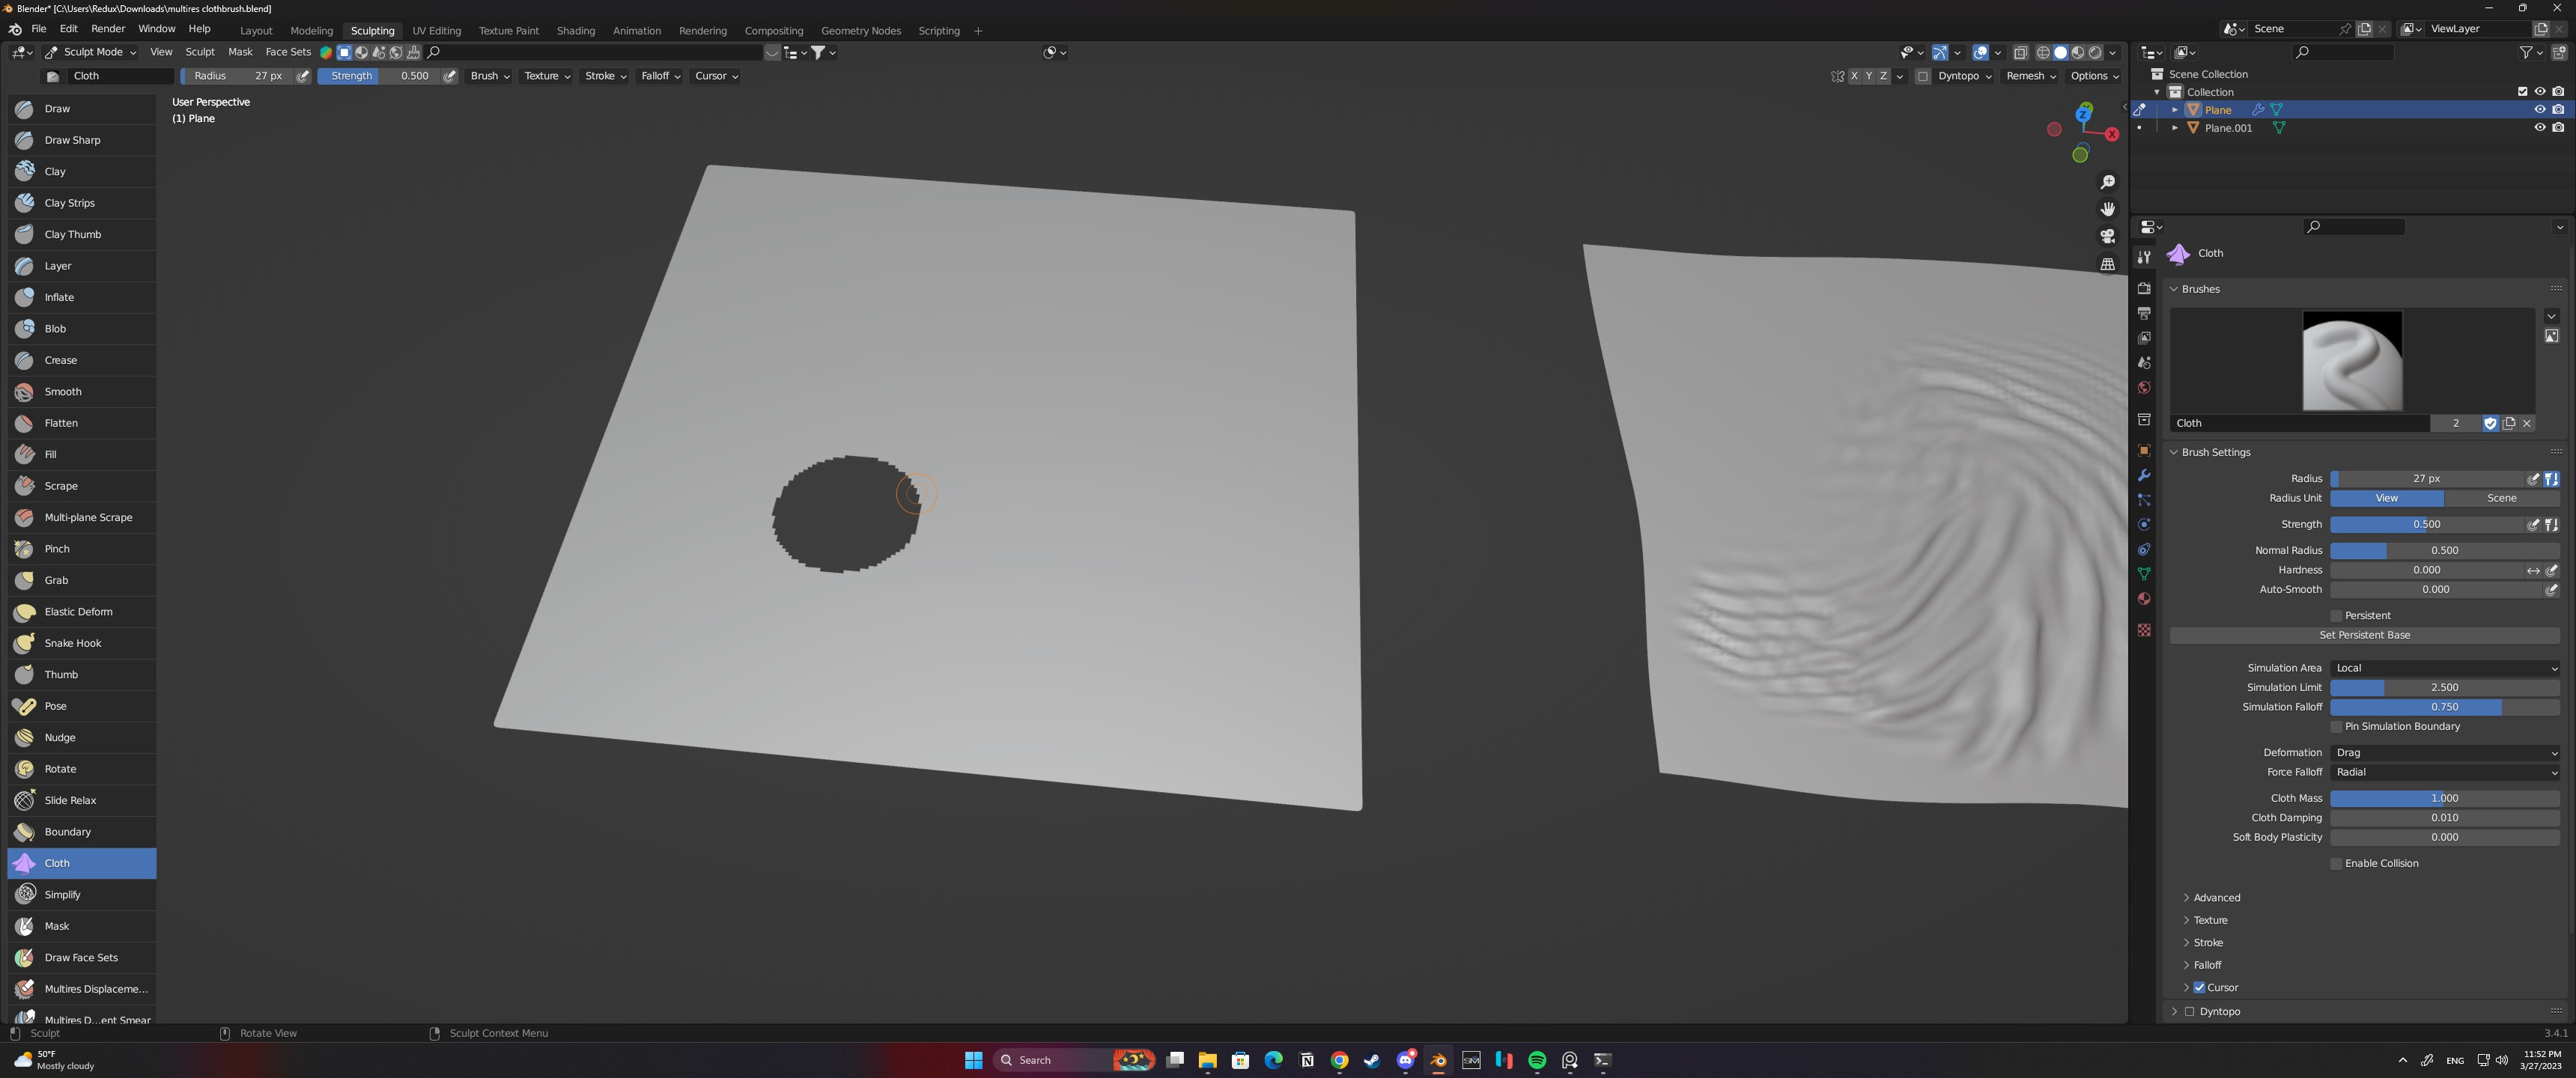Adjust the Normal Radius slider
Screen dimensions: 2576x1078
pyautogui.click(x=2444, y=551)
